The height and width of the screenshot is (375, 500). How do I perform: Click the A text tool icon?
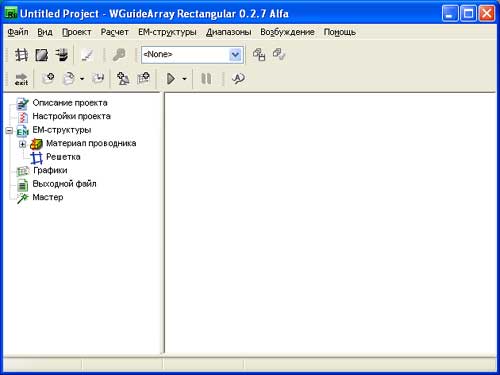(x=238, y=79)
